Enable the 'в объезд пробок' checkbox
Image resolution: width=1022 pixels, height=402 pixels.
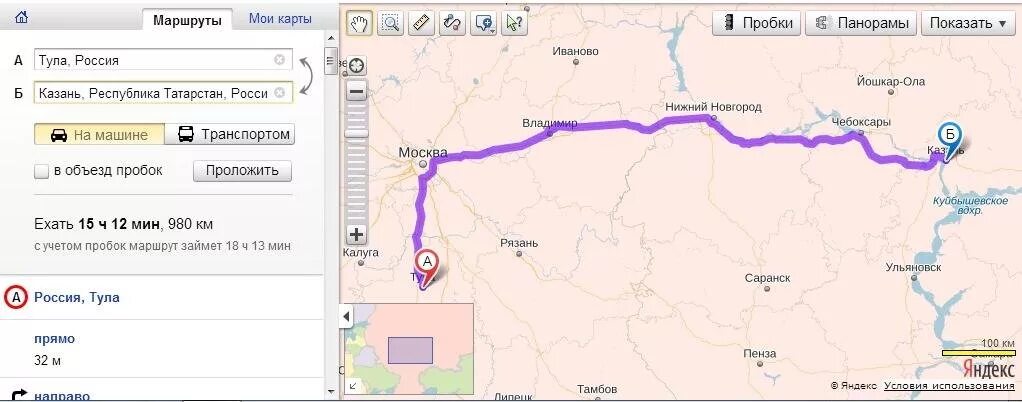tap(42, 171)
